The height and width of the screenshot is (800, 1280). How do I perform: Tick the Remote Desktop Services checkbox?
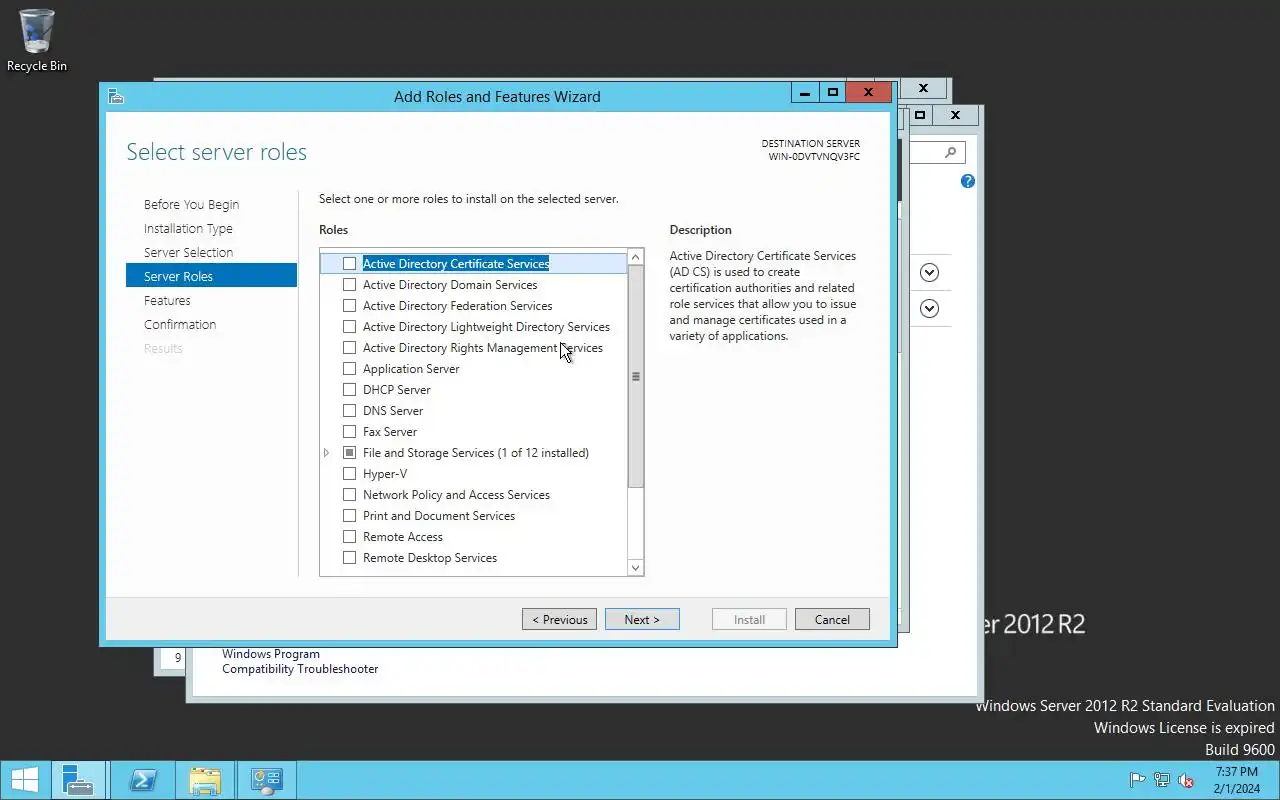[x=349, y=558]
